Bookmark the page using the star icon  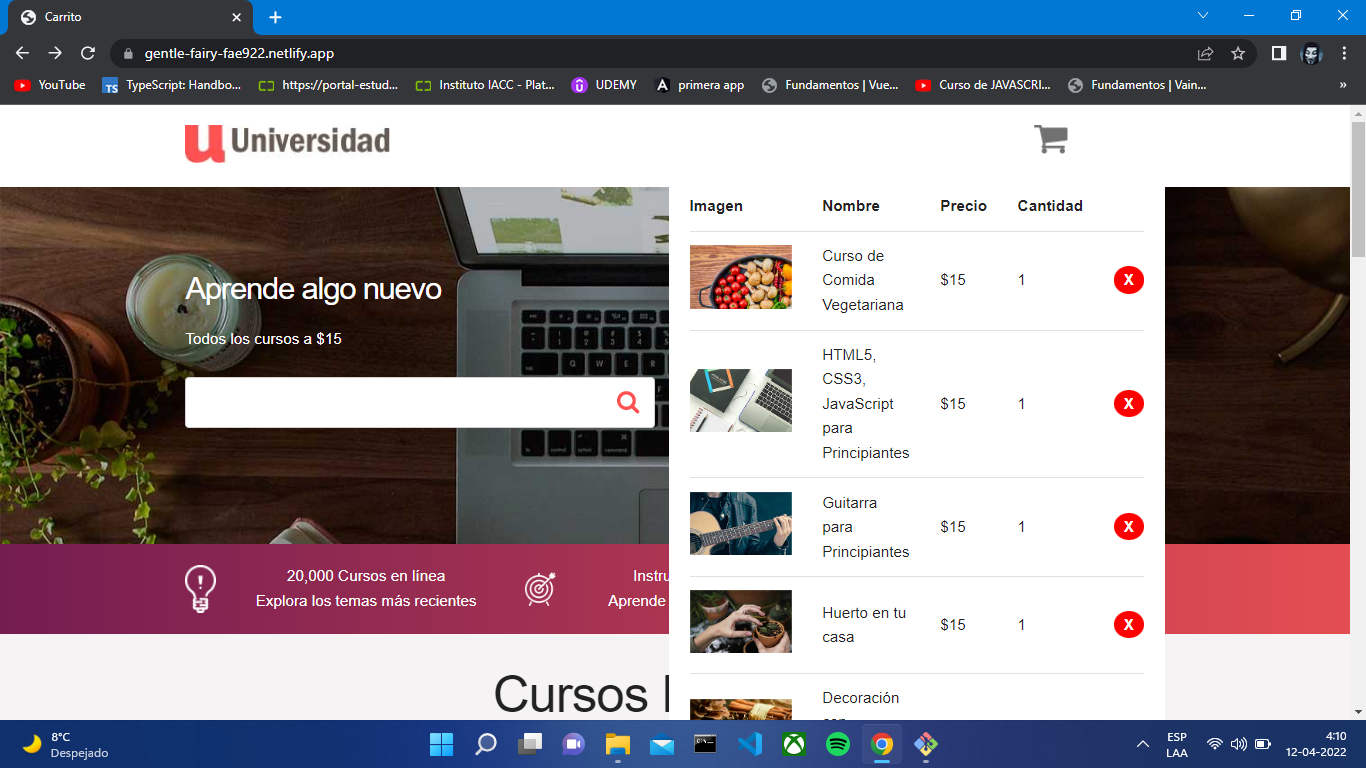[x=1239, y=53]
